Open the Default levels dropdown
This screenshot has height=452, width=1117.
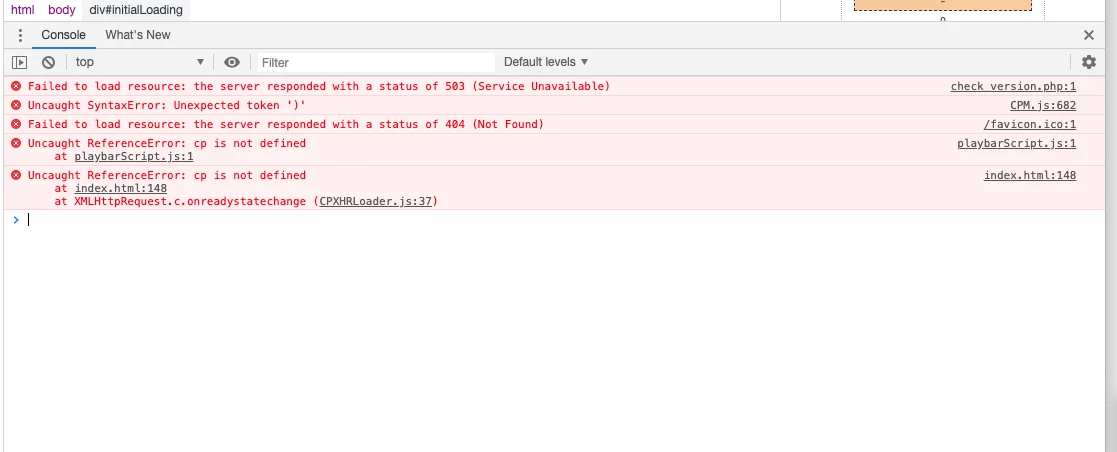[546, 62]
